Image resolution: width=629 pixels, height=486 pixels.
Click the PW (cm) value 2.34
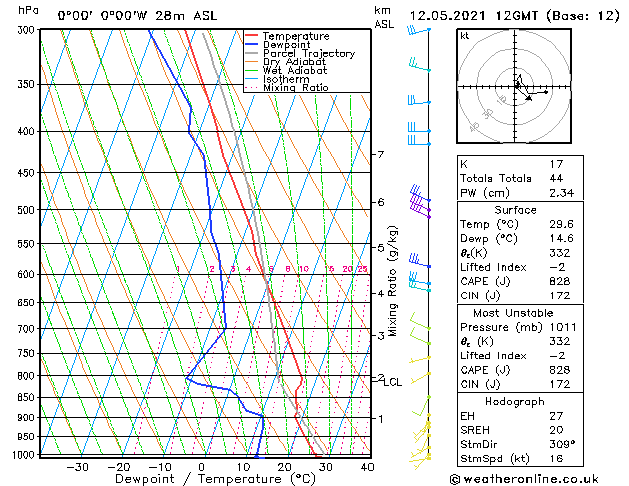(x=562, y=193)
